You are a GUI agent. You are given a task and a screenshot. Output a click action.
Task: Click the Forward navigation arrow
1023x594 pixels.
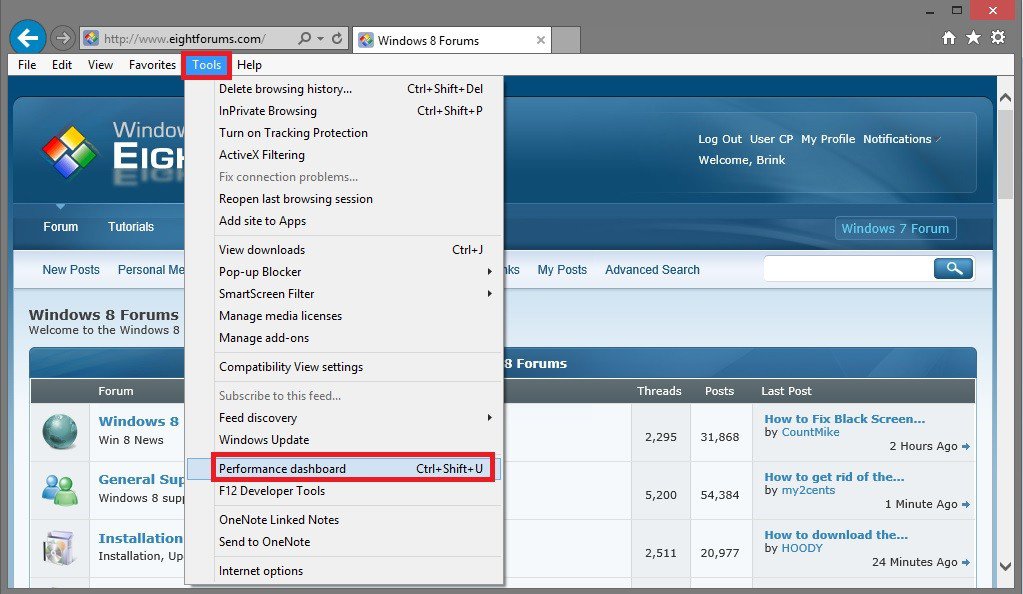(63, 39)
